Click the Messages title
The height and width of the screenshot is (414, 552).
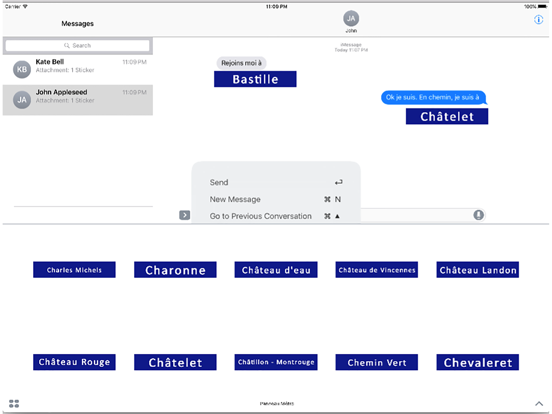(x=77, y=24)
